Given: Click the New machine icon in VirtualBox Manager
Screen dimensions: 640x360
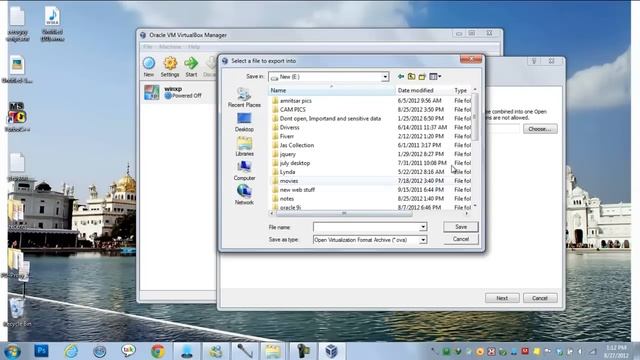Looking at the screenshot, I should [149, 67].
